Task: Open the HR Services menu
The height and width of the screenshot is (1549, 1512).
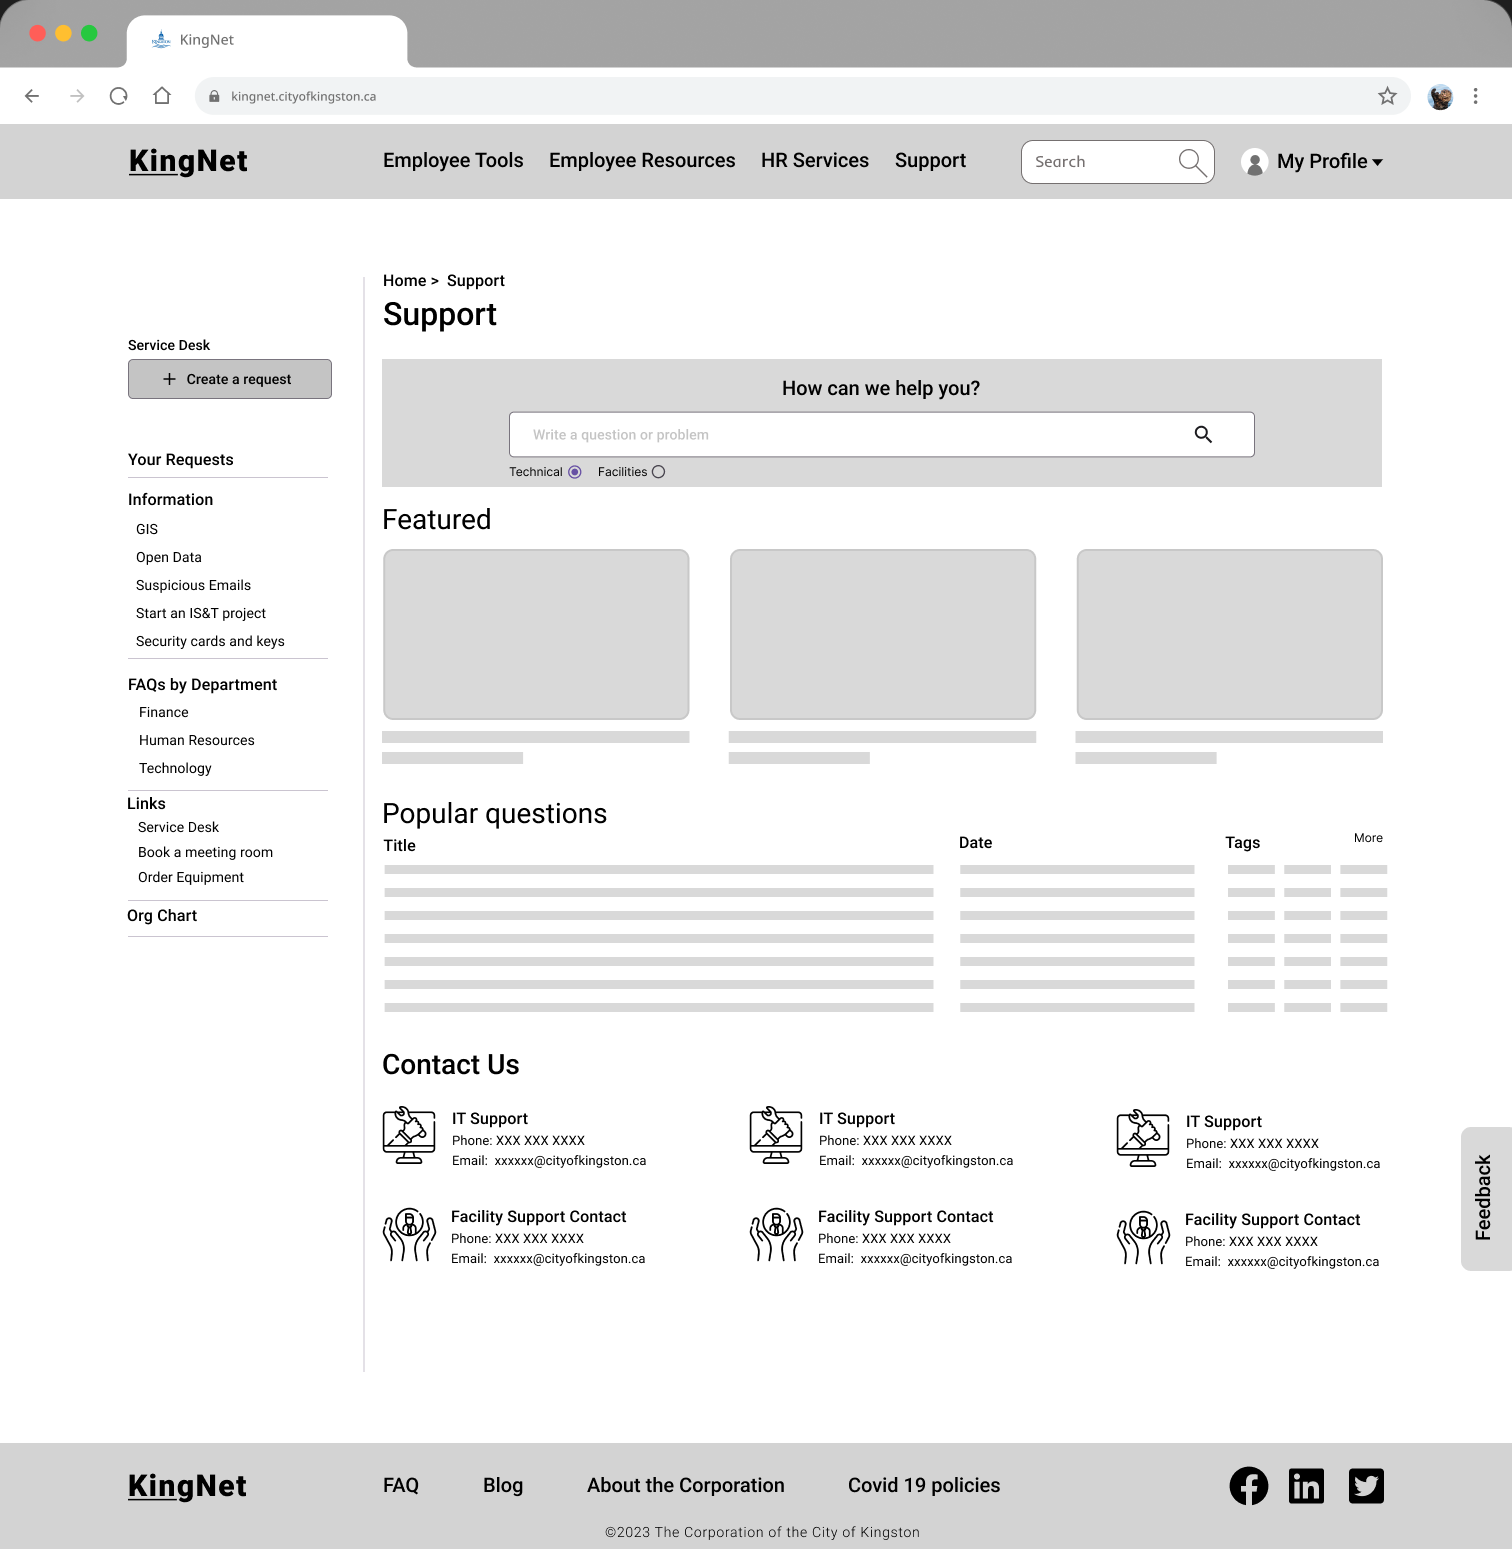Action: [814, 160]
